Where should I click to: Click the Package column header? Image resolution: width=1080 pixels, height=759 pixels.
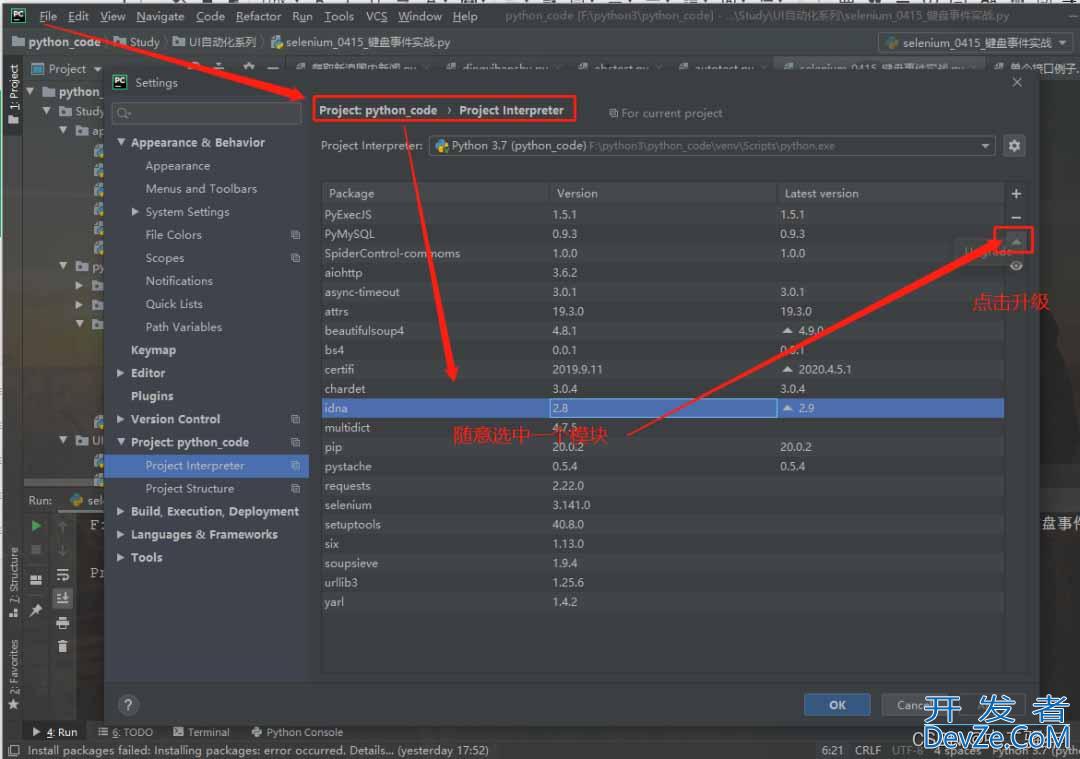pos(435,194)
